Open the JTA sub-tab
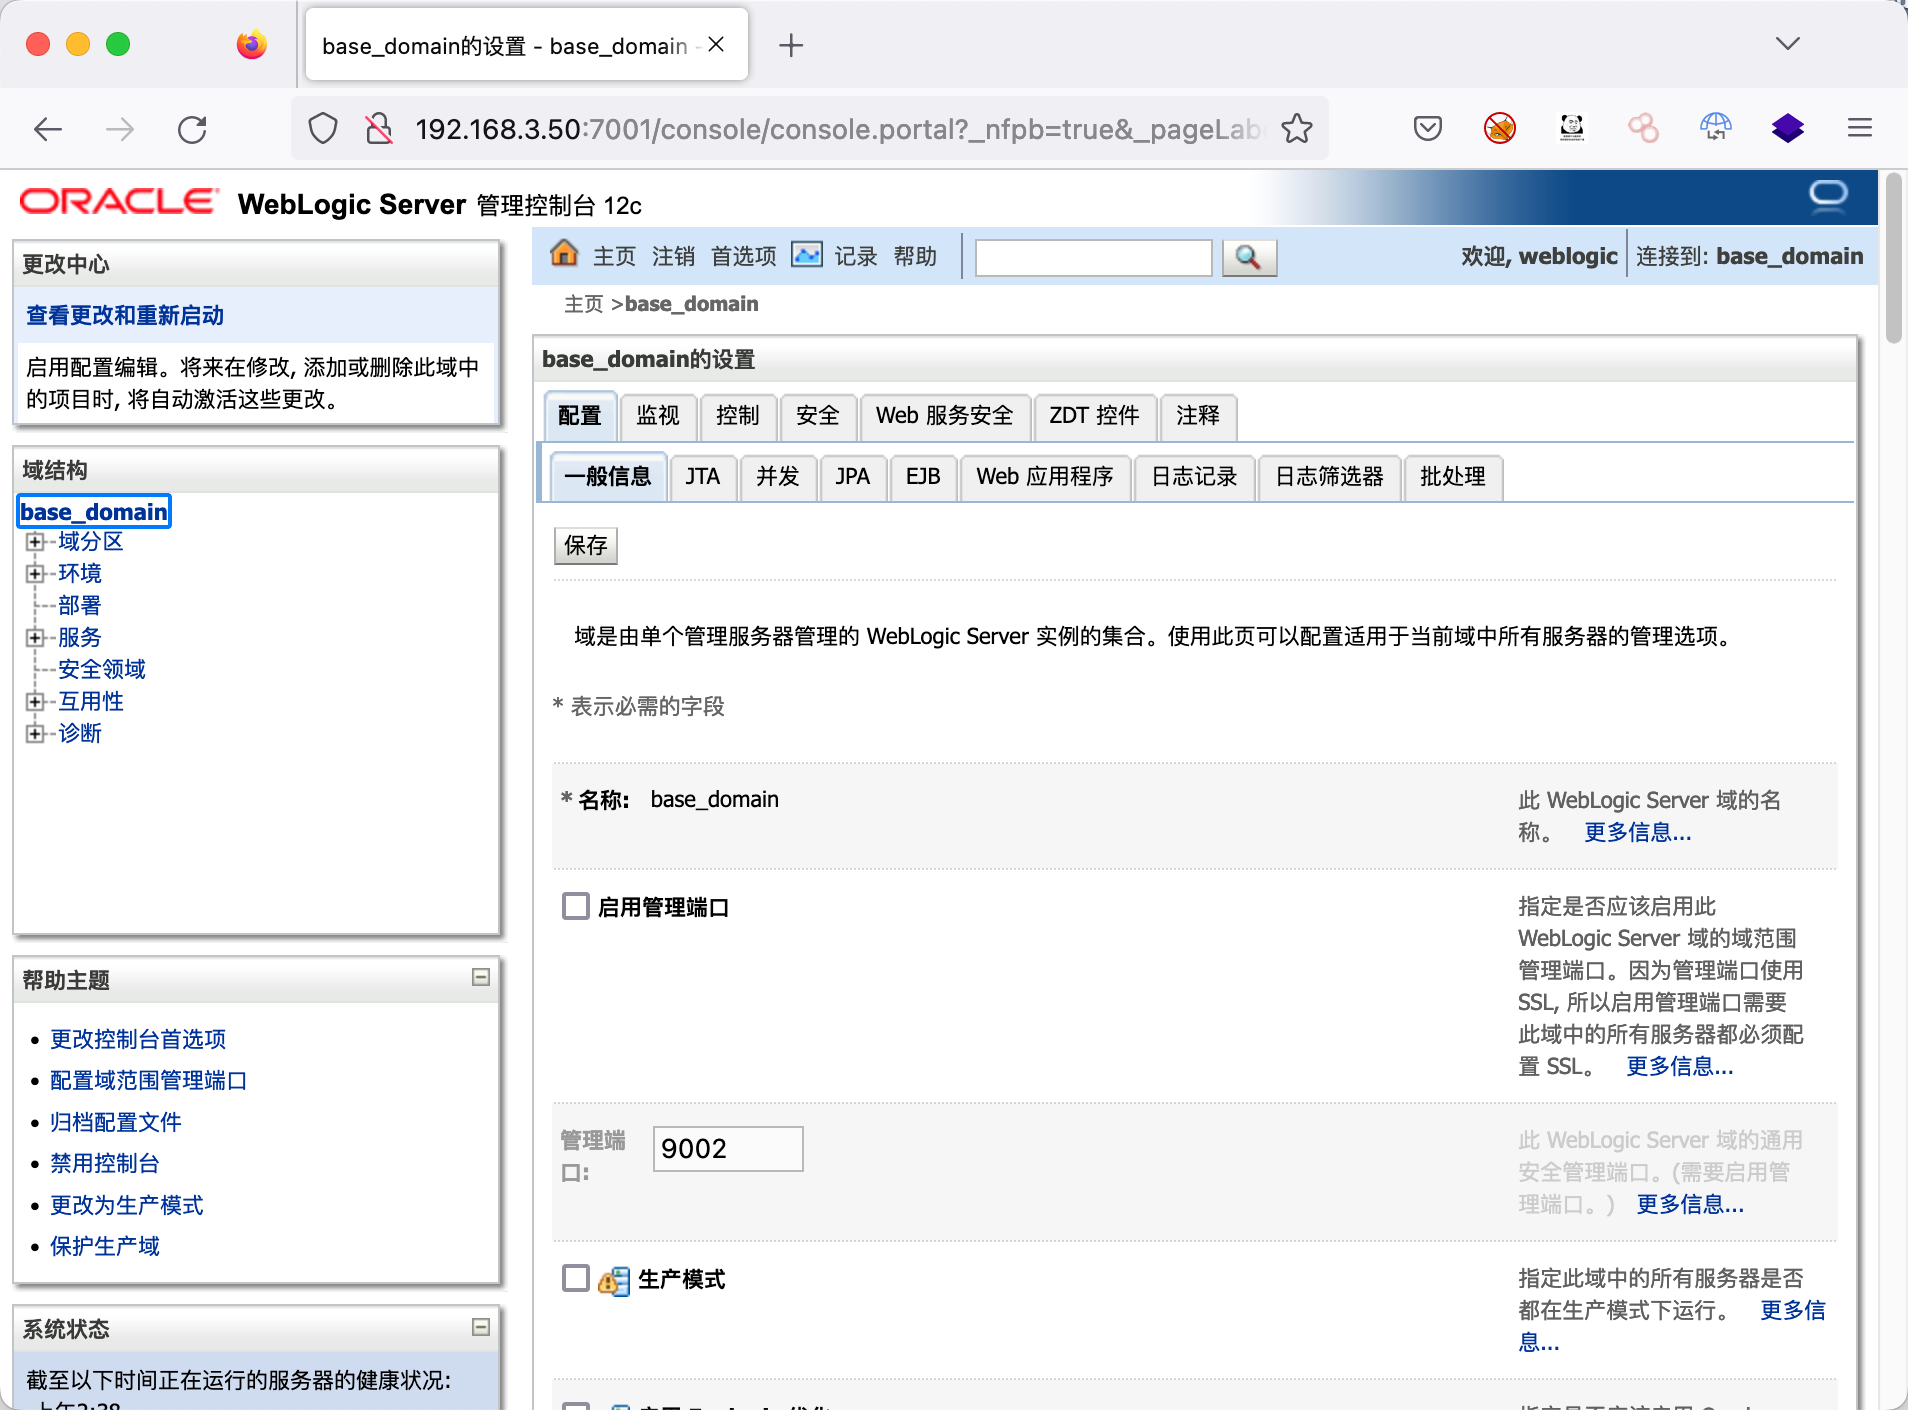Viewport: 1908px width, 1410px height. point(702,477)
